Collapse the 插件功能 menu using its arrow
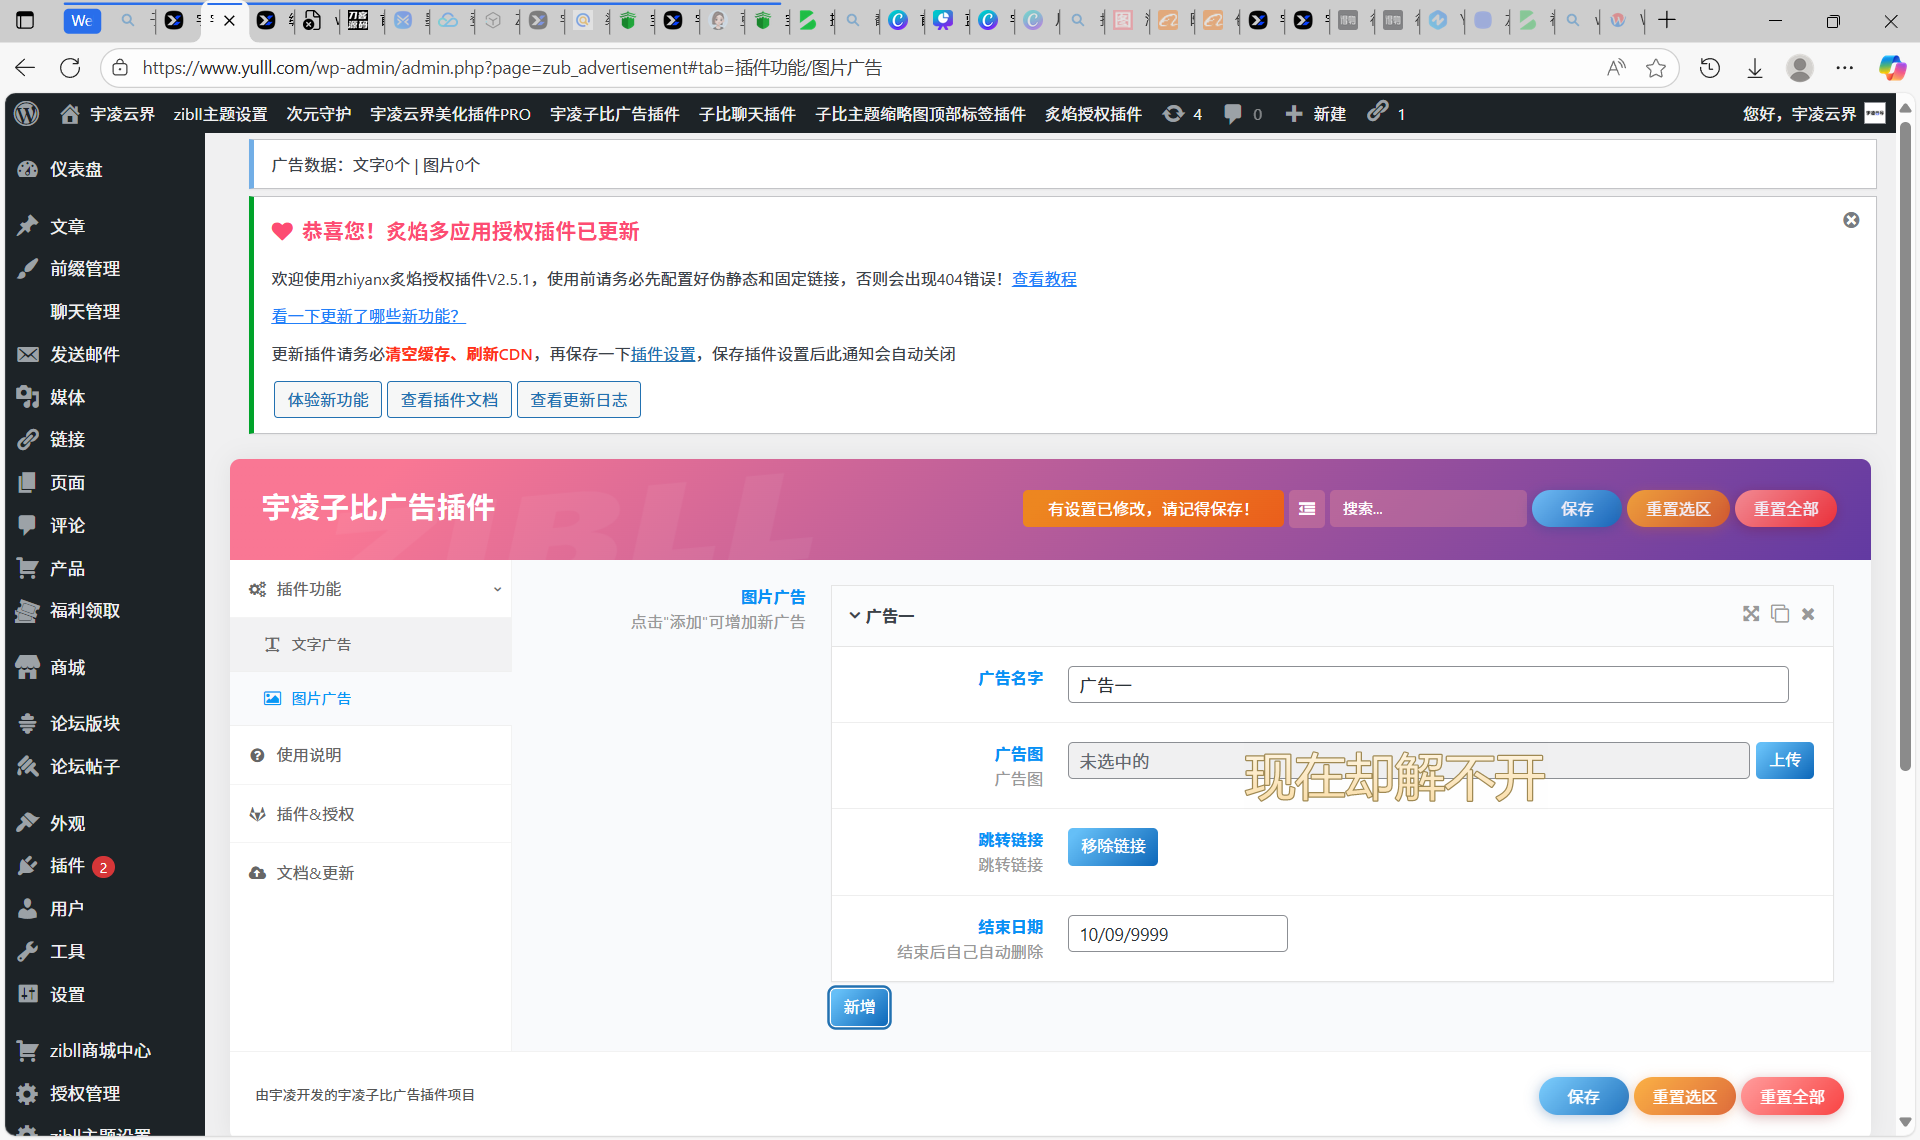Screen dimensions: 1920x1140 pos(498,589)
